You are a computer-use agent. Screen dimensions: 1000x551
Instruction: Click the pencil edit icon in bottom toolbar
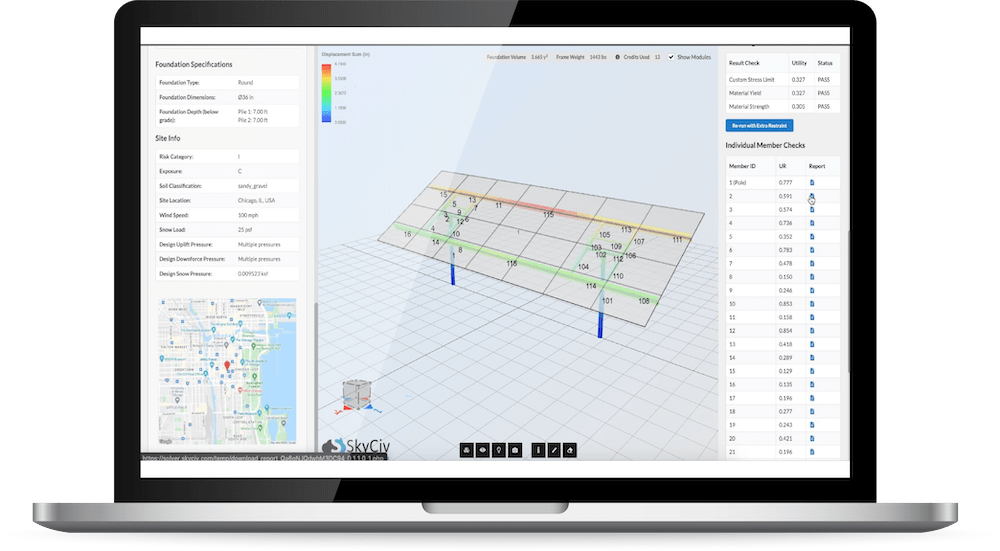[553, 451]
